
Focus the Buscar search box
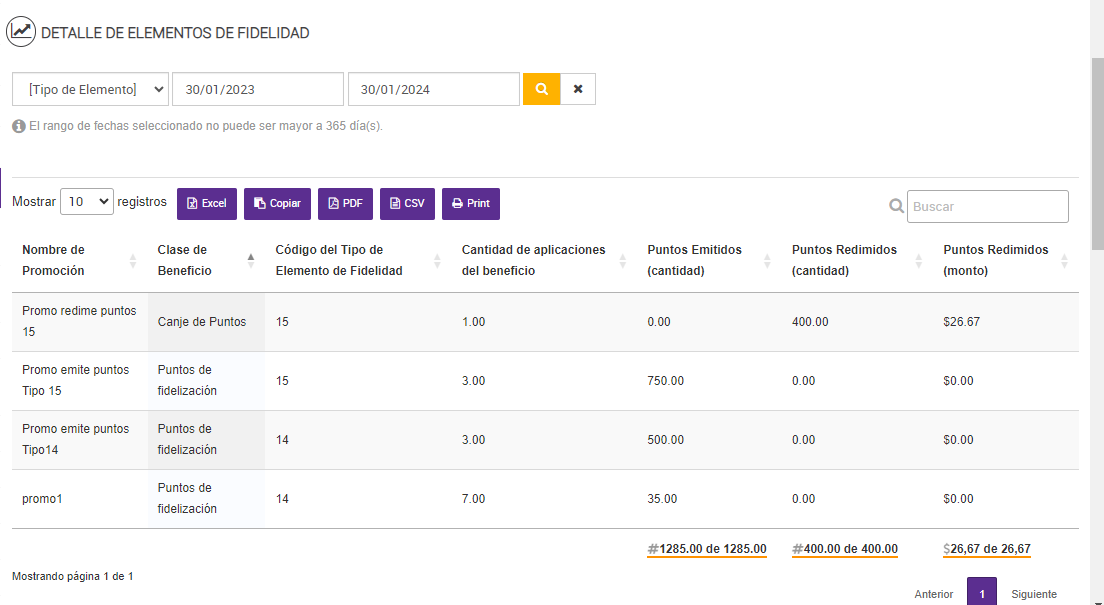[x=987, y=206]
